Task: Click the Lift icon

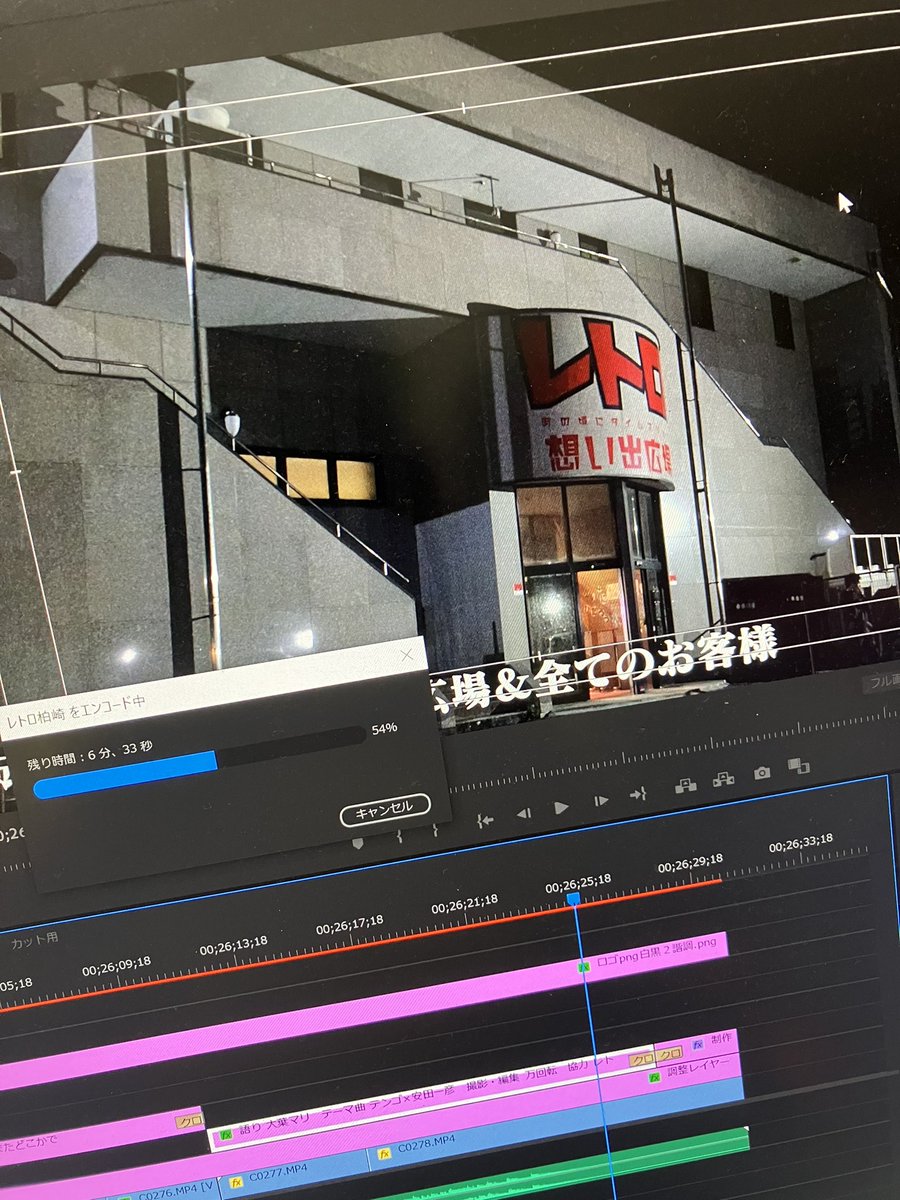Action: tap(686, 785)
